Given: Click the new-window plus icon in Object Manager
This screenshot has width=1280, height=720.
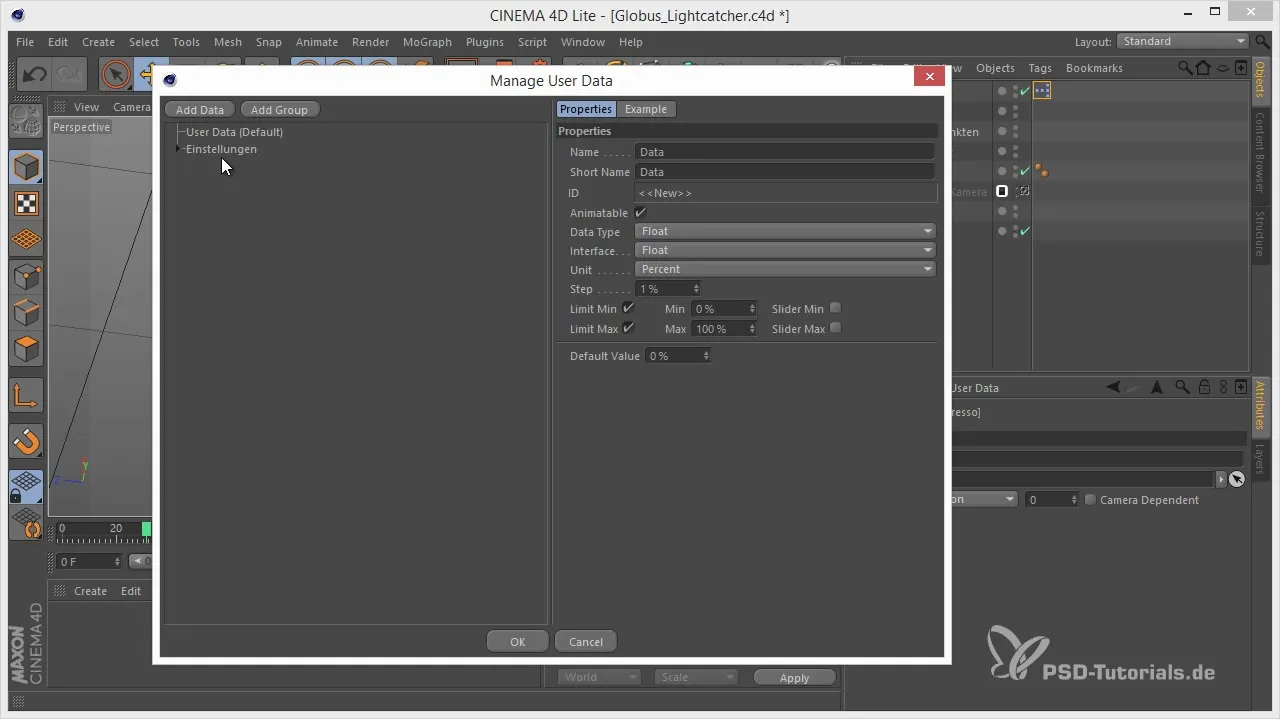Looking at the screenshot, I should tap(1241, 68).
